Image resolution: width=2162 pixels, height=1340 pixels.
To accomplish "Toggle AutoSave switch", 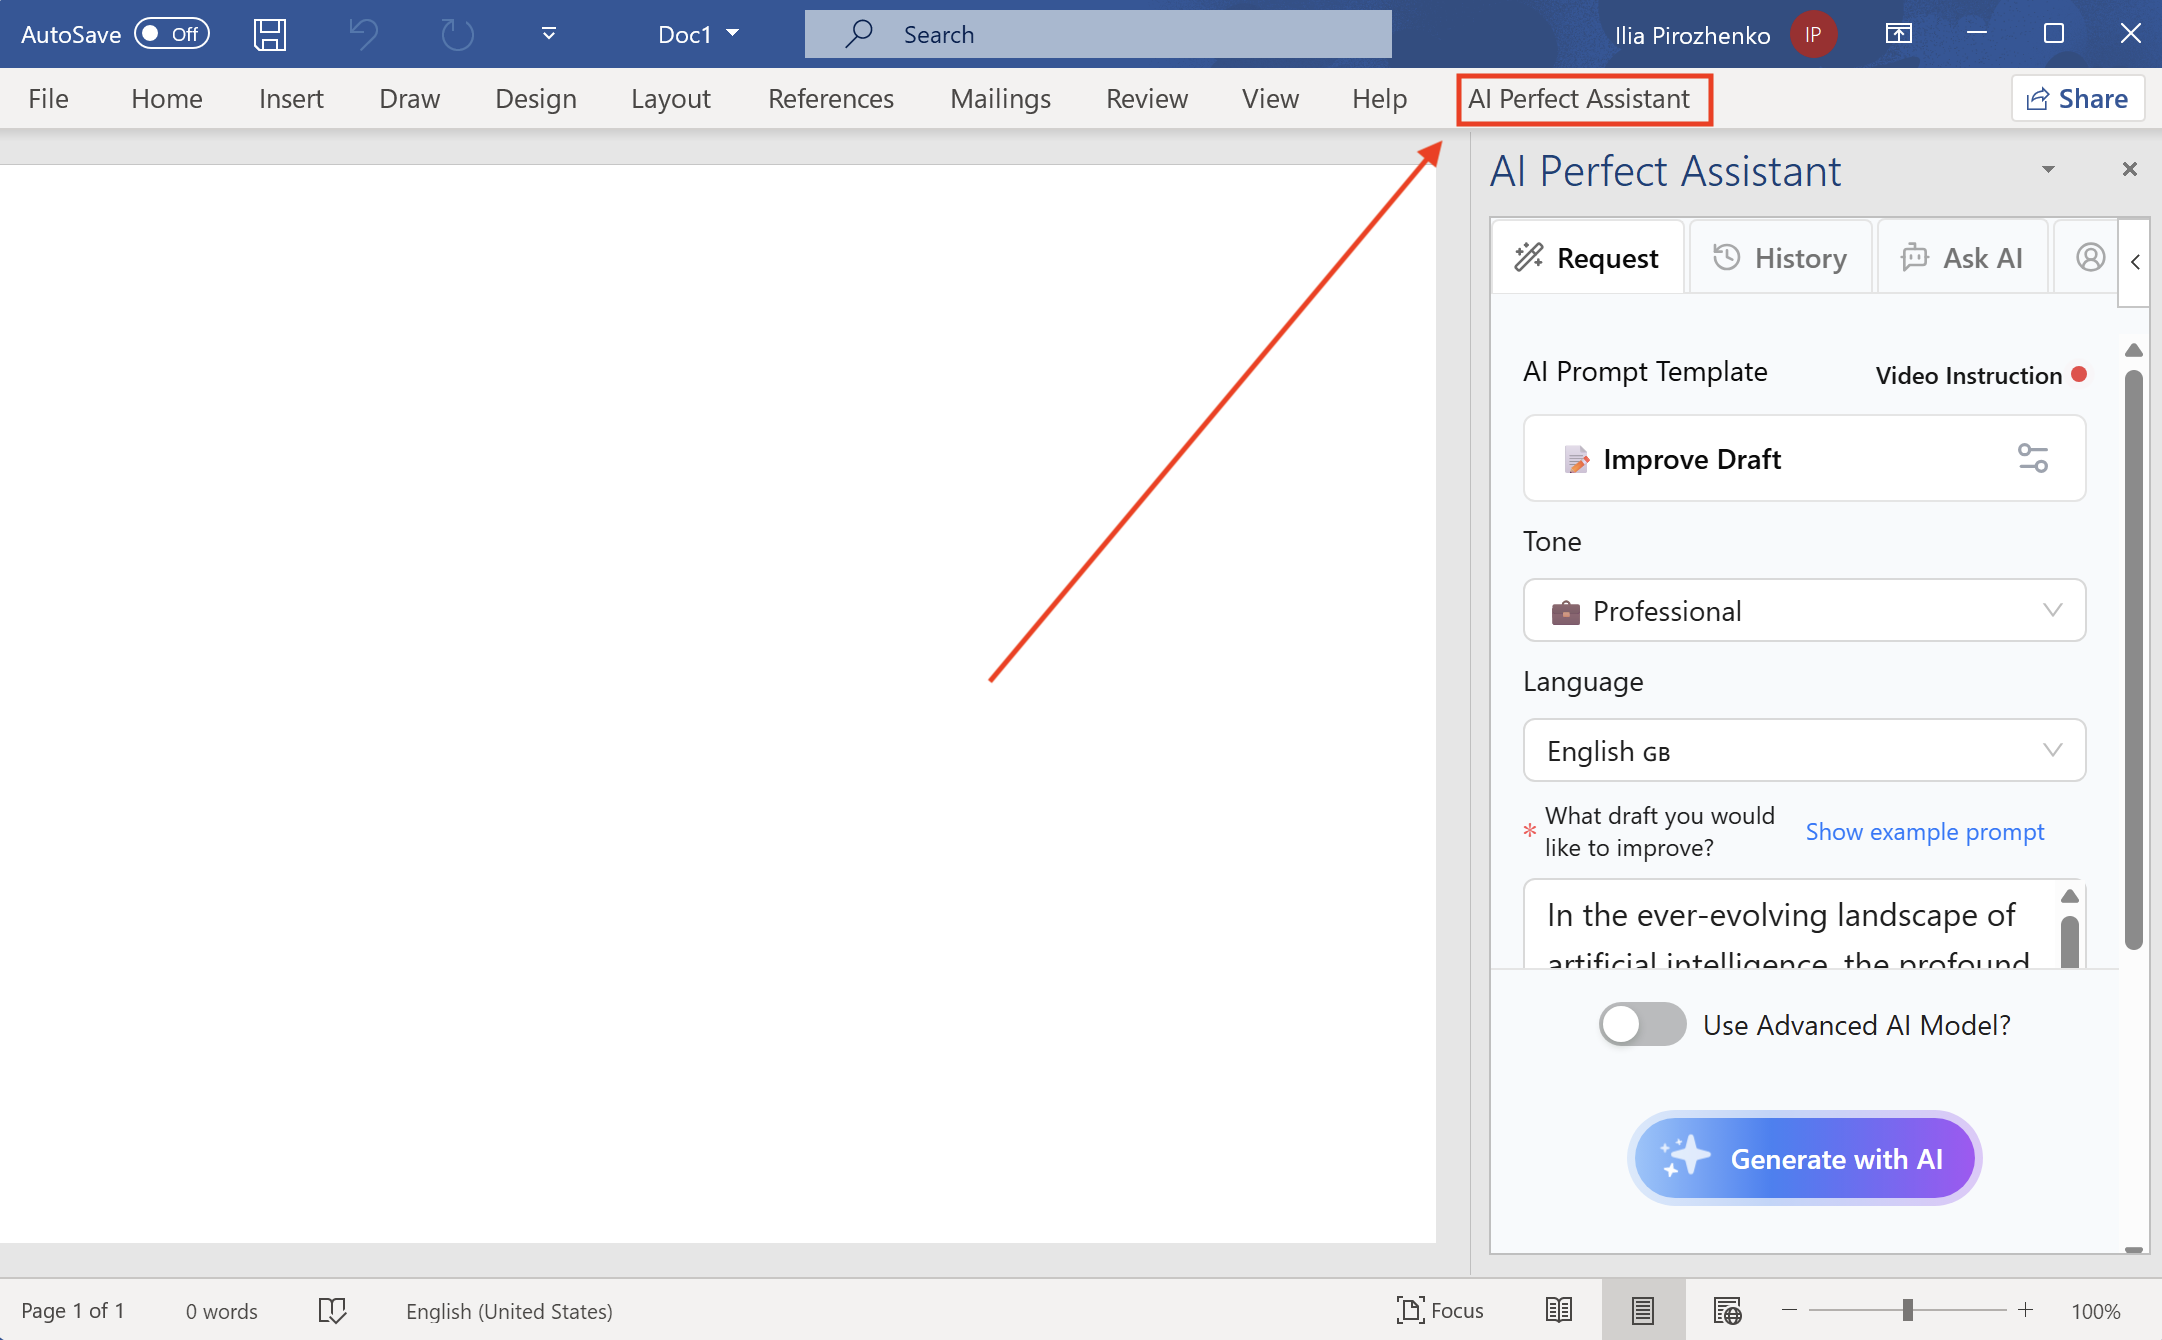I will [x=172, y=34].
